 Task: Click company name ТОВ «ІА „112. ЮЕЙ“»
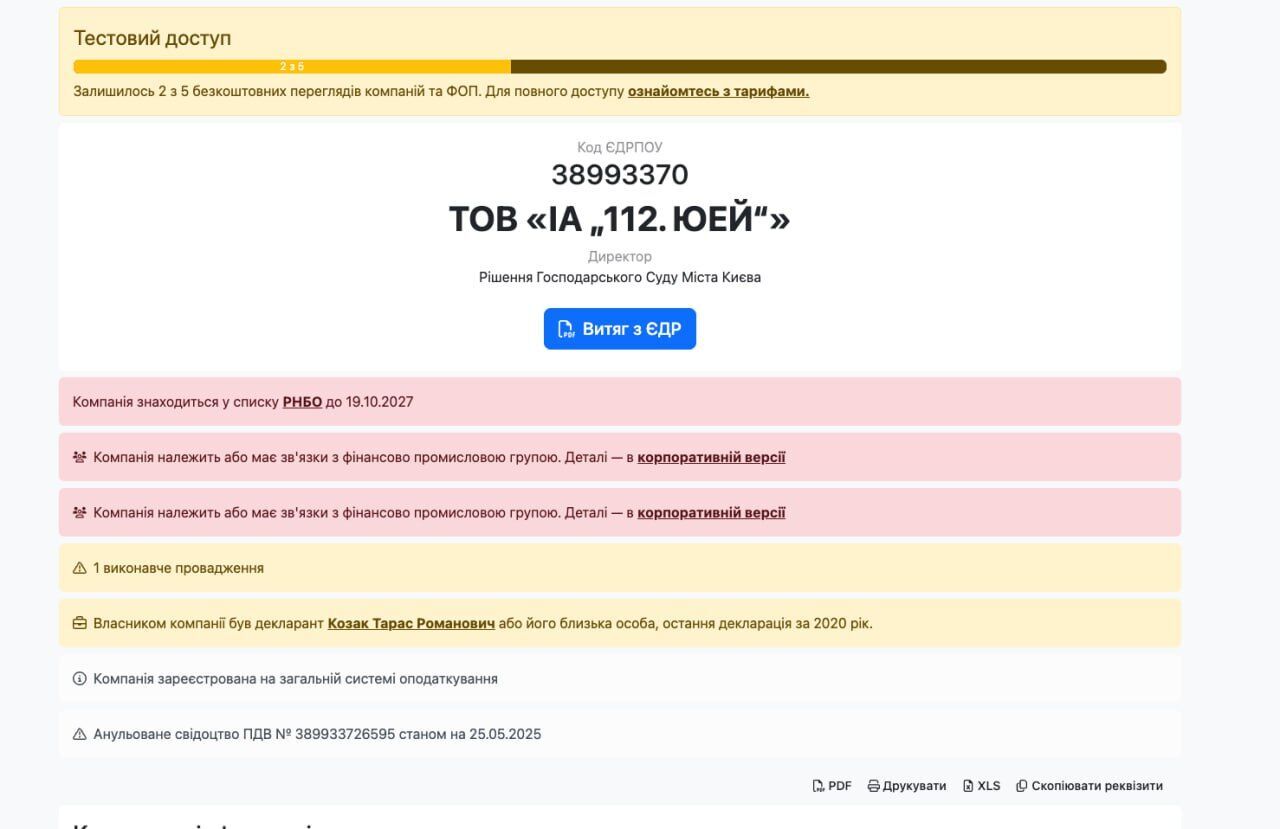coord(620,219)
